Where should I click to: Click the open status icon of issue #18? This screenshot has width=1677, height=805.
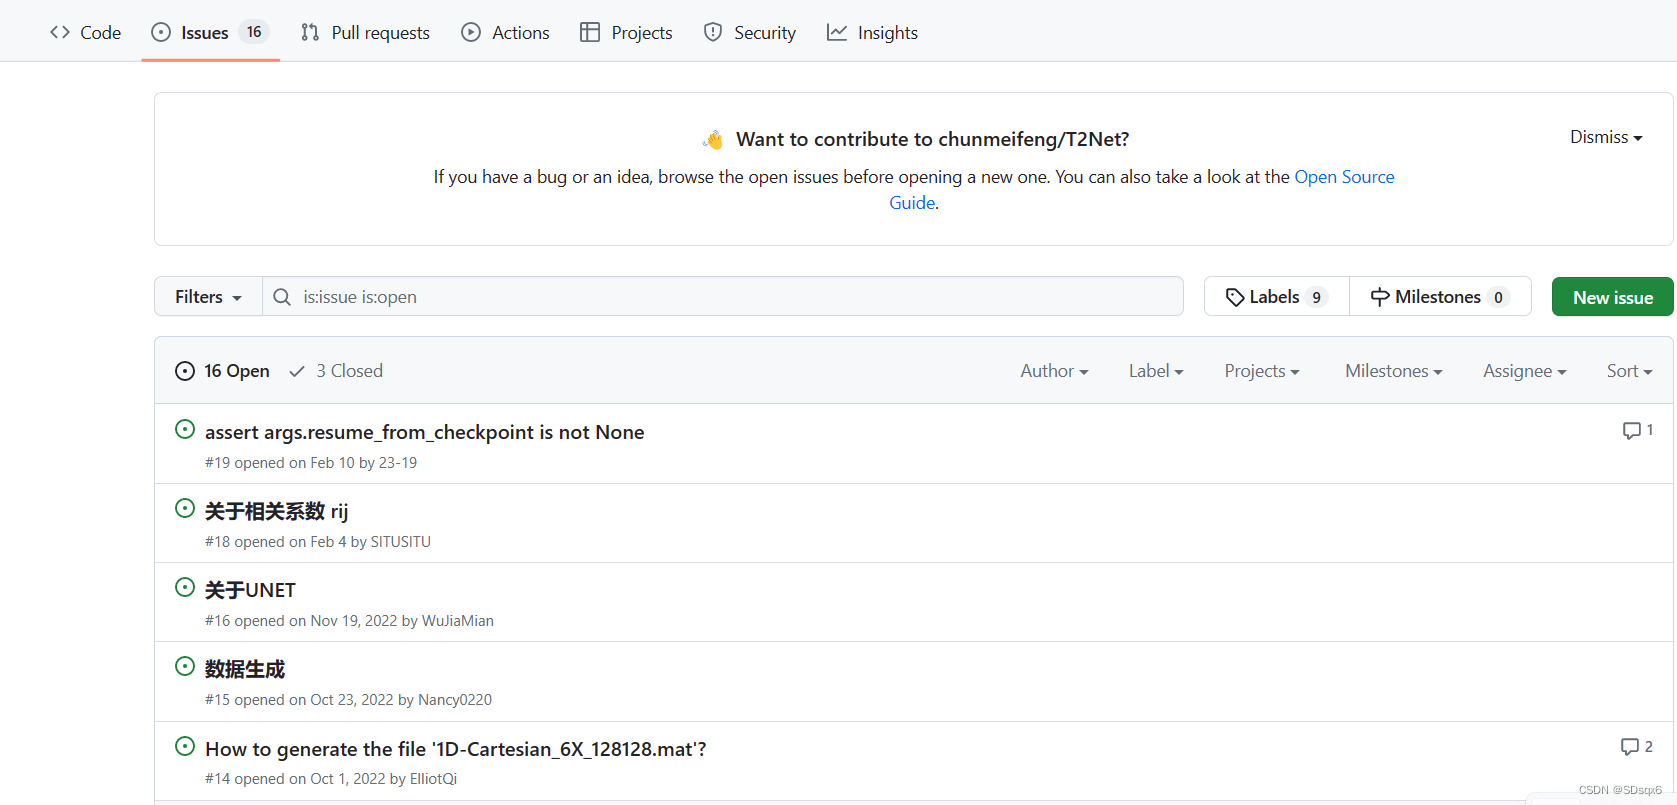pos(185,508)
